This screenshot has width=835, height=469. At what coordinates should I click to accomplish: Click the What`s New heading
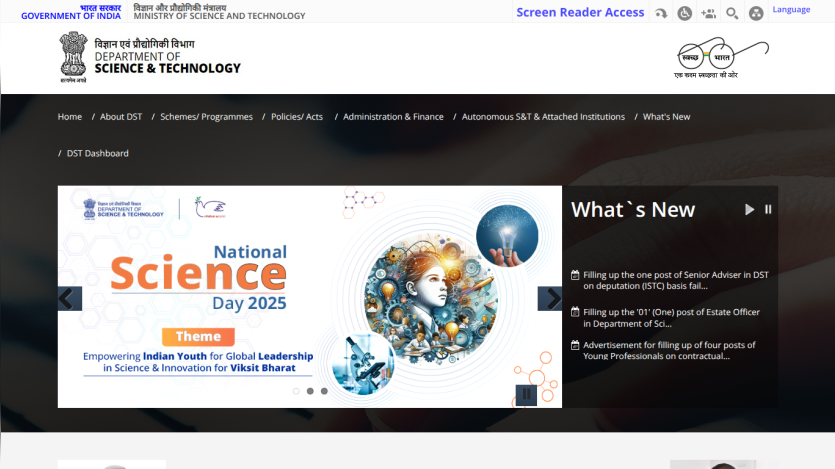pyautogui.click(x=633, y=210)
